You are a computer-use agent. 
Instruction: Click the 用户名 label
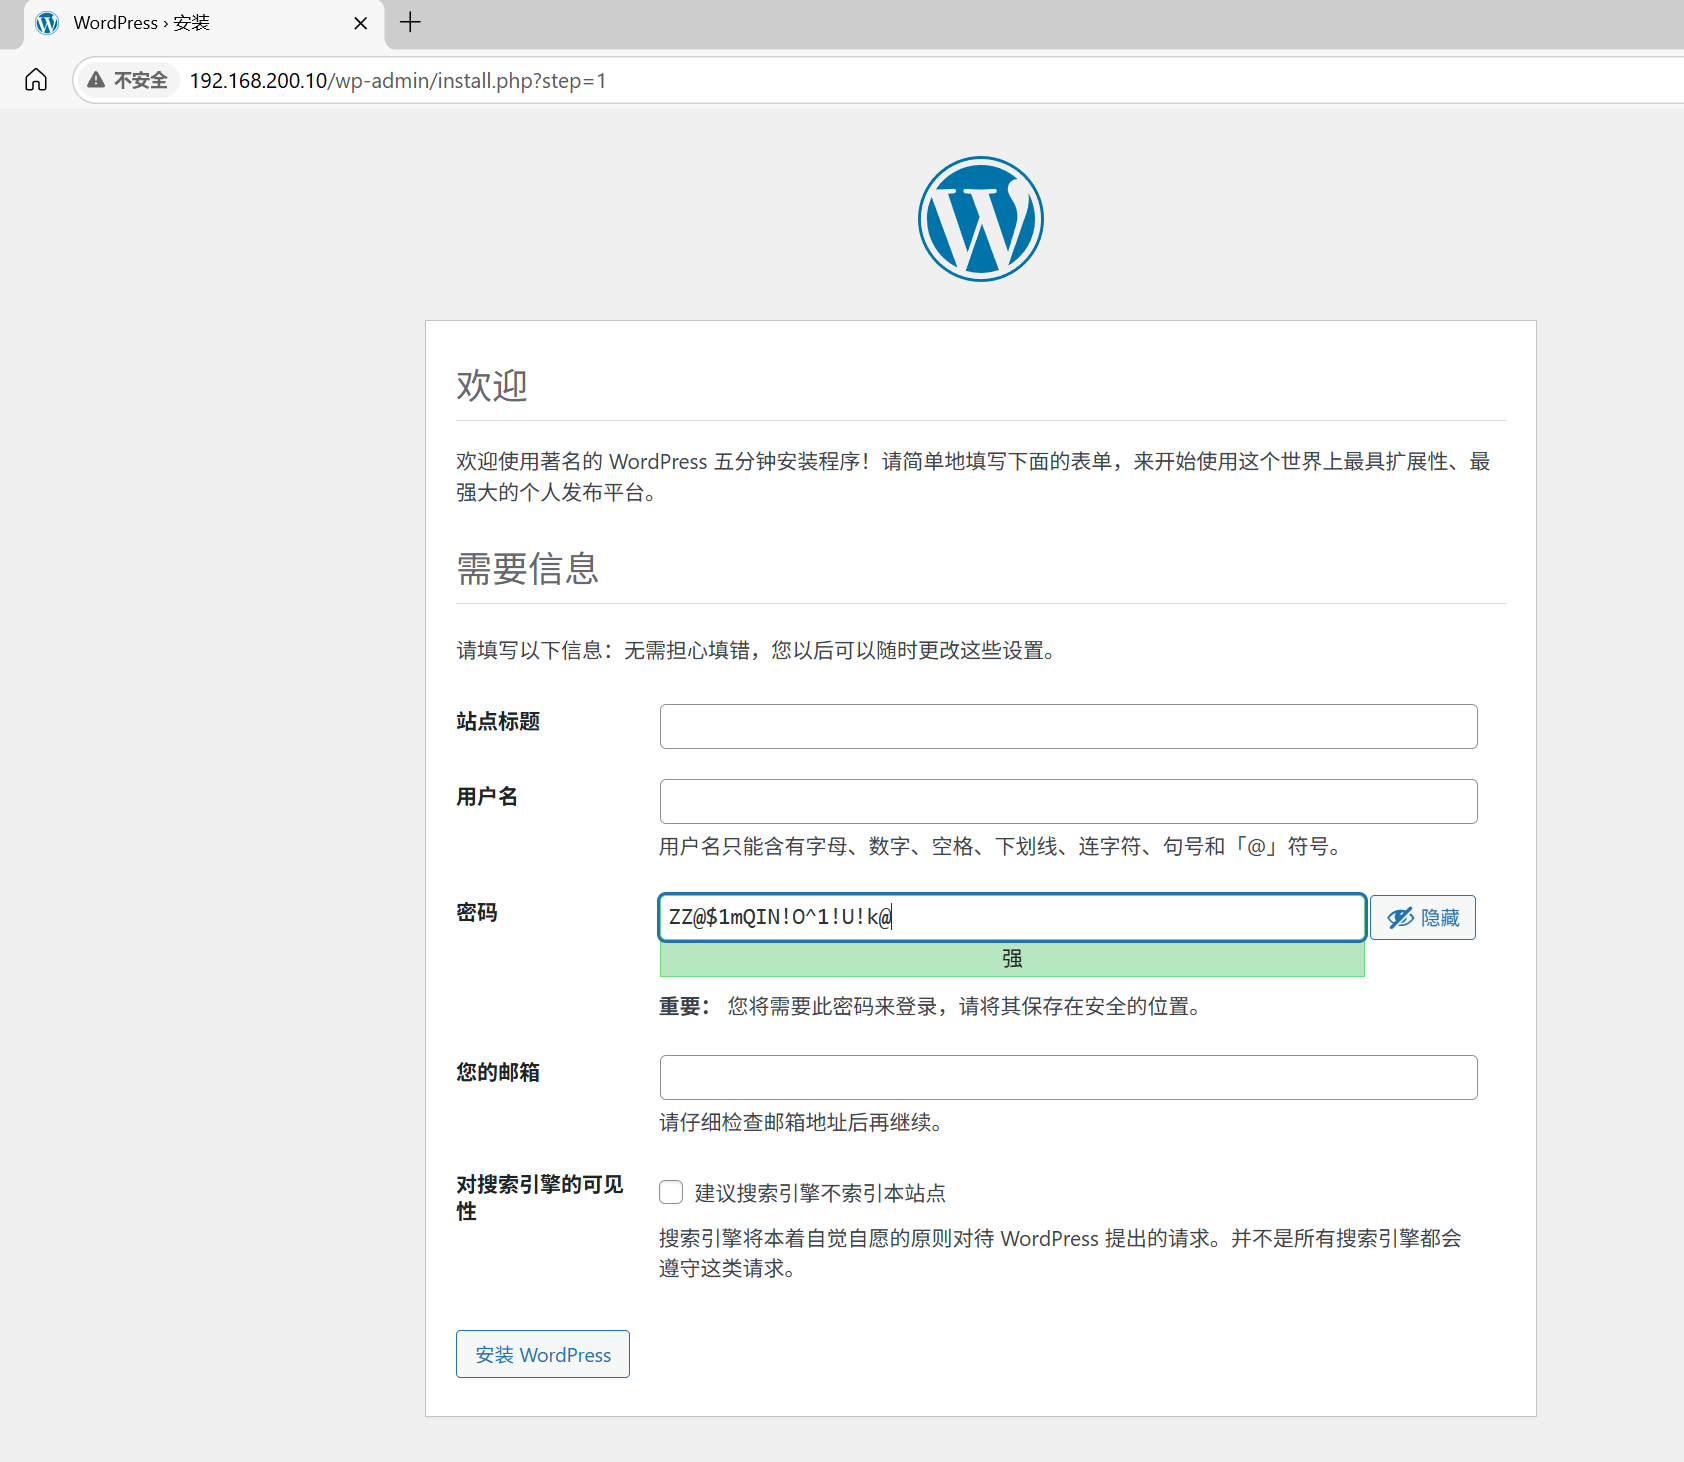pos(487,796)
